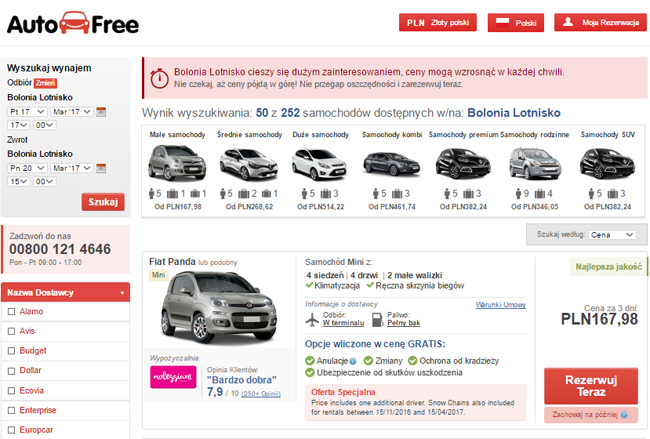
Task: Open Moja Rezerwacja
Action: [x=600, y=22]
